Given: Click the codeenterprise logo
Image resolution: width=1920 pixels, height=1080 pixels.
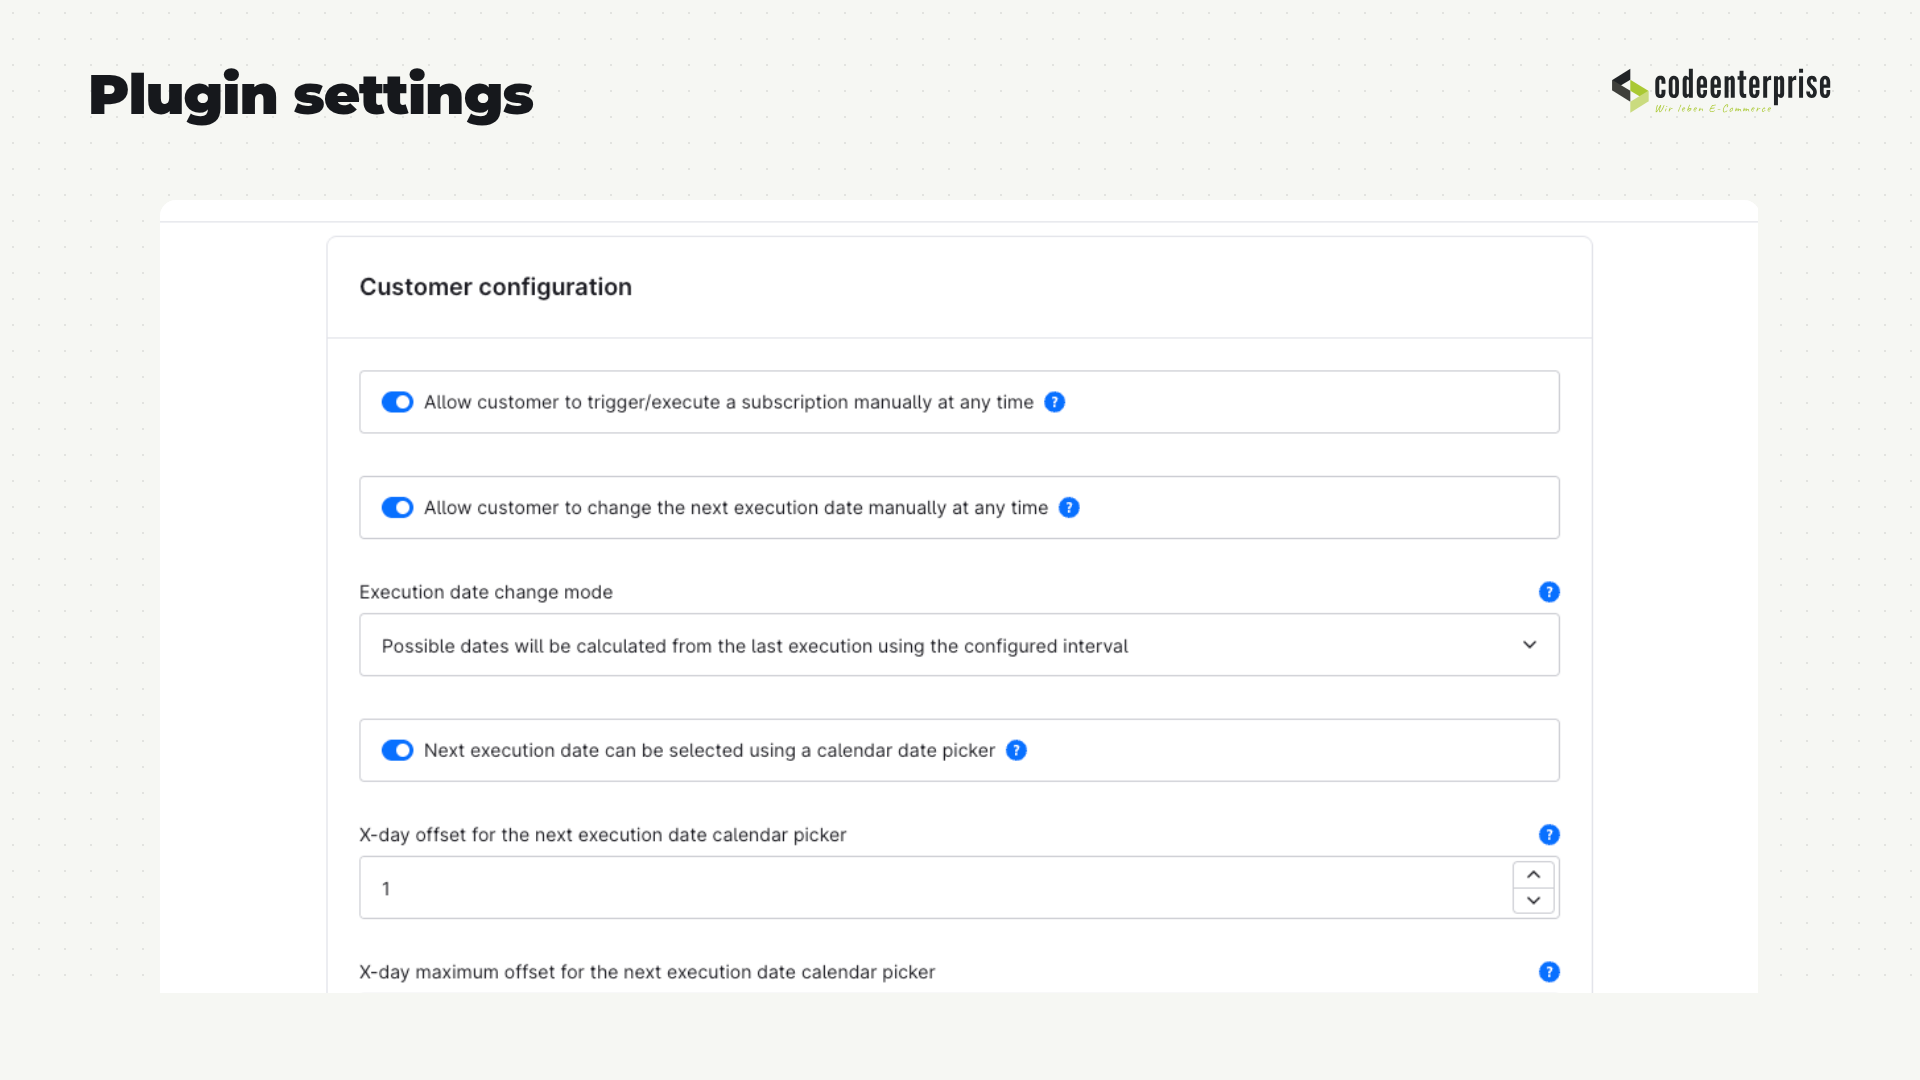Looking at the screenshot, I should click(x=1721, y=90).
